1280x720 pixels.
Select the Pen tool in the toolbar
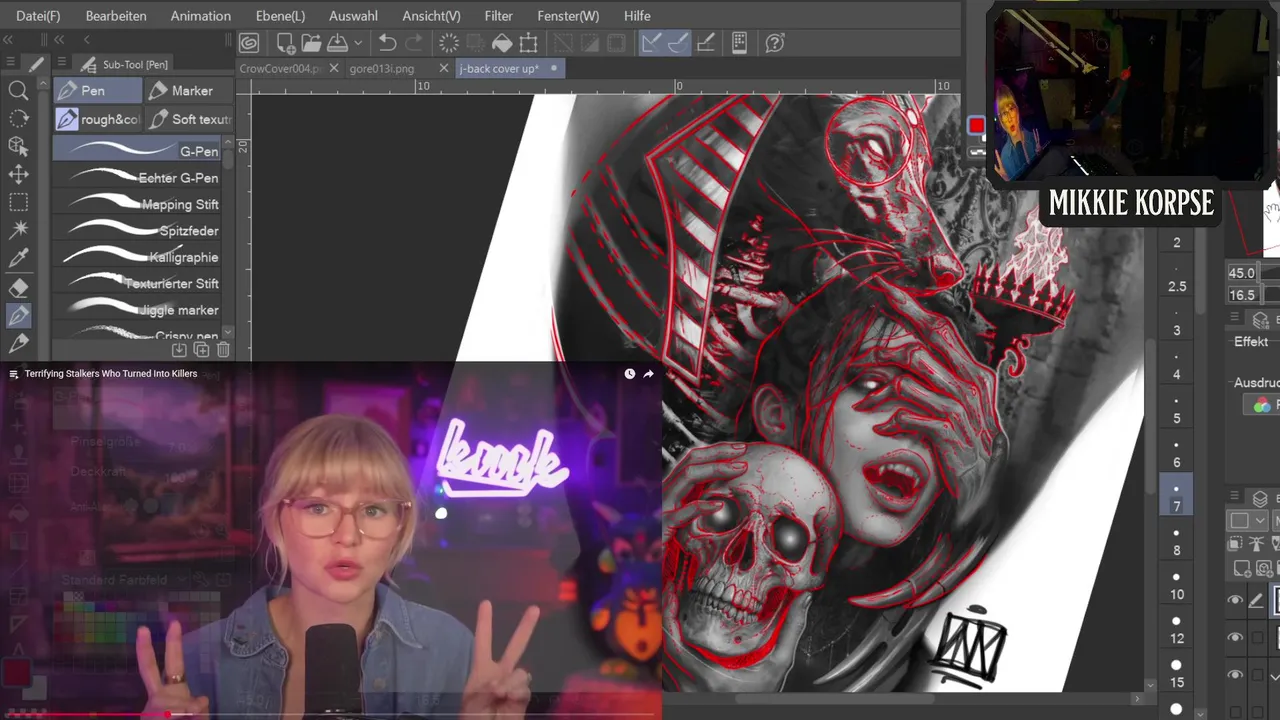click(x=18, y=315)
